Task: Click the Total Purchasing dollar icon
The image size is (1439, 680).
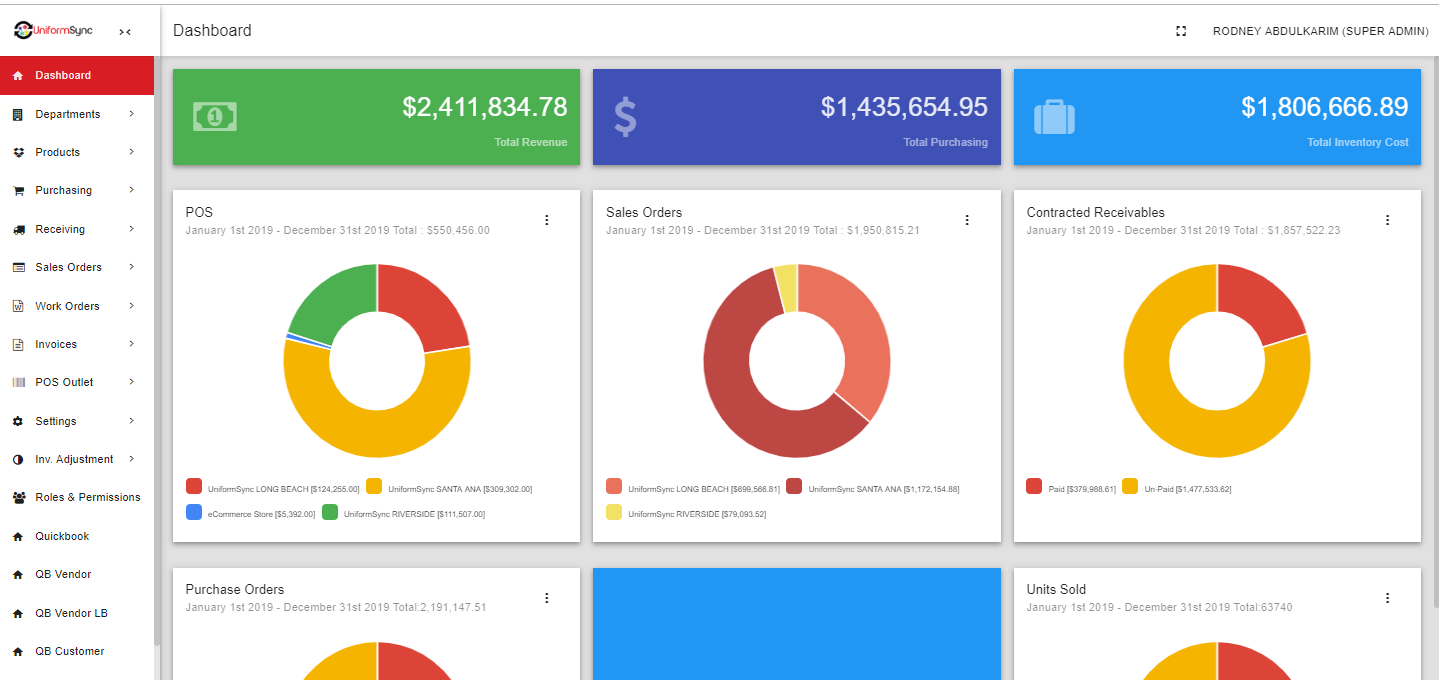Action: coord(625,117)
